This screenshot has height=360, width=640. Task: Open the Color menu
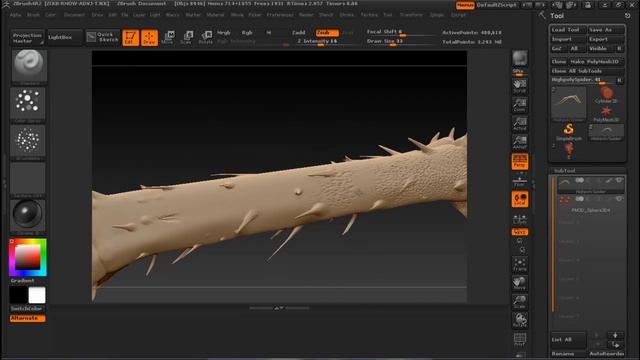50,15
